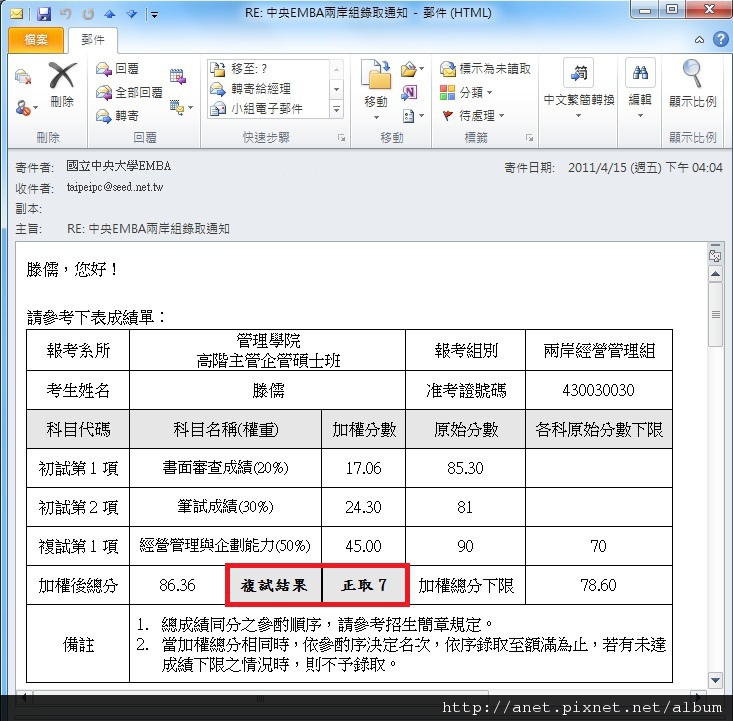
Task: Open Outlook Help question mark icon
Action: click(x=720, y=39)
